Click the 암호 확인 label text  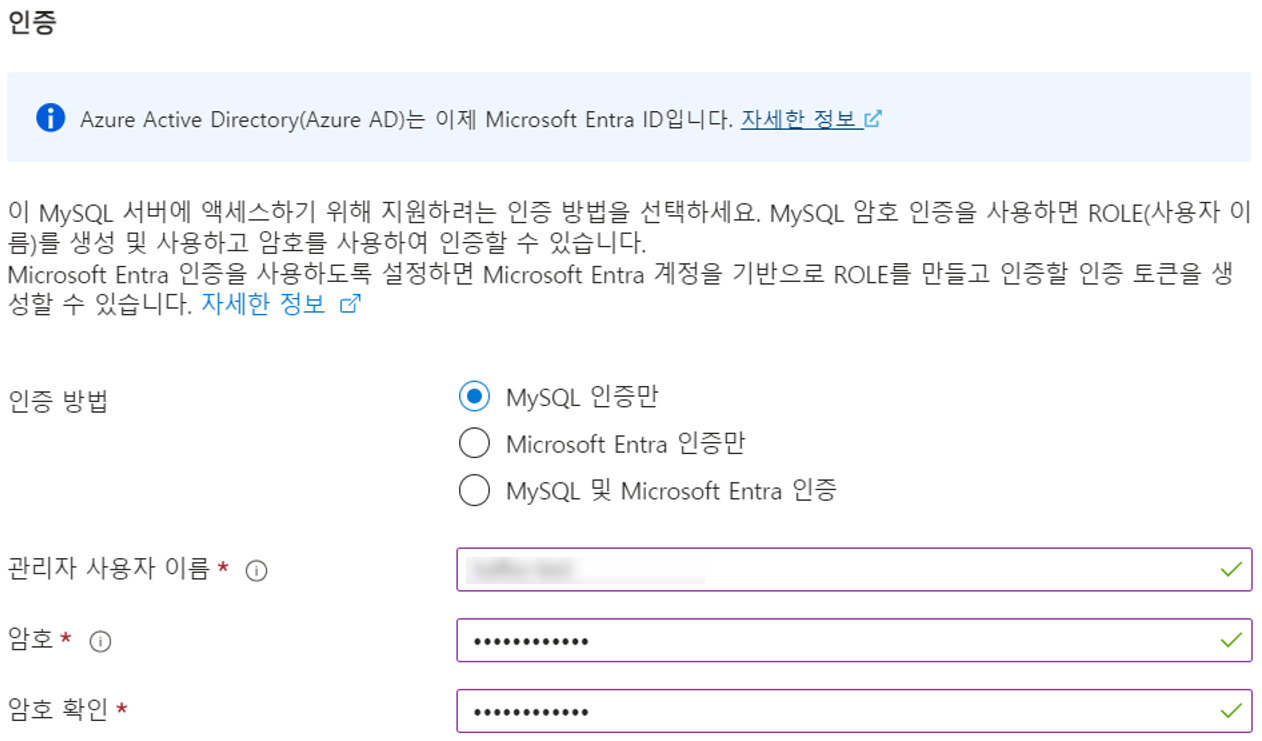pos(57,711)
